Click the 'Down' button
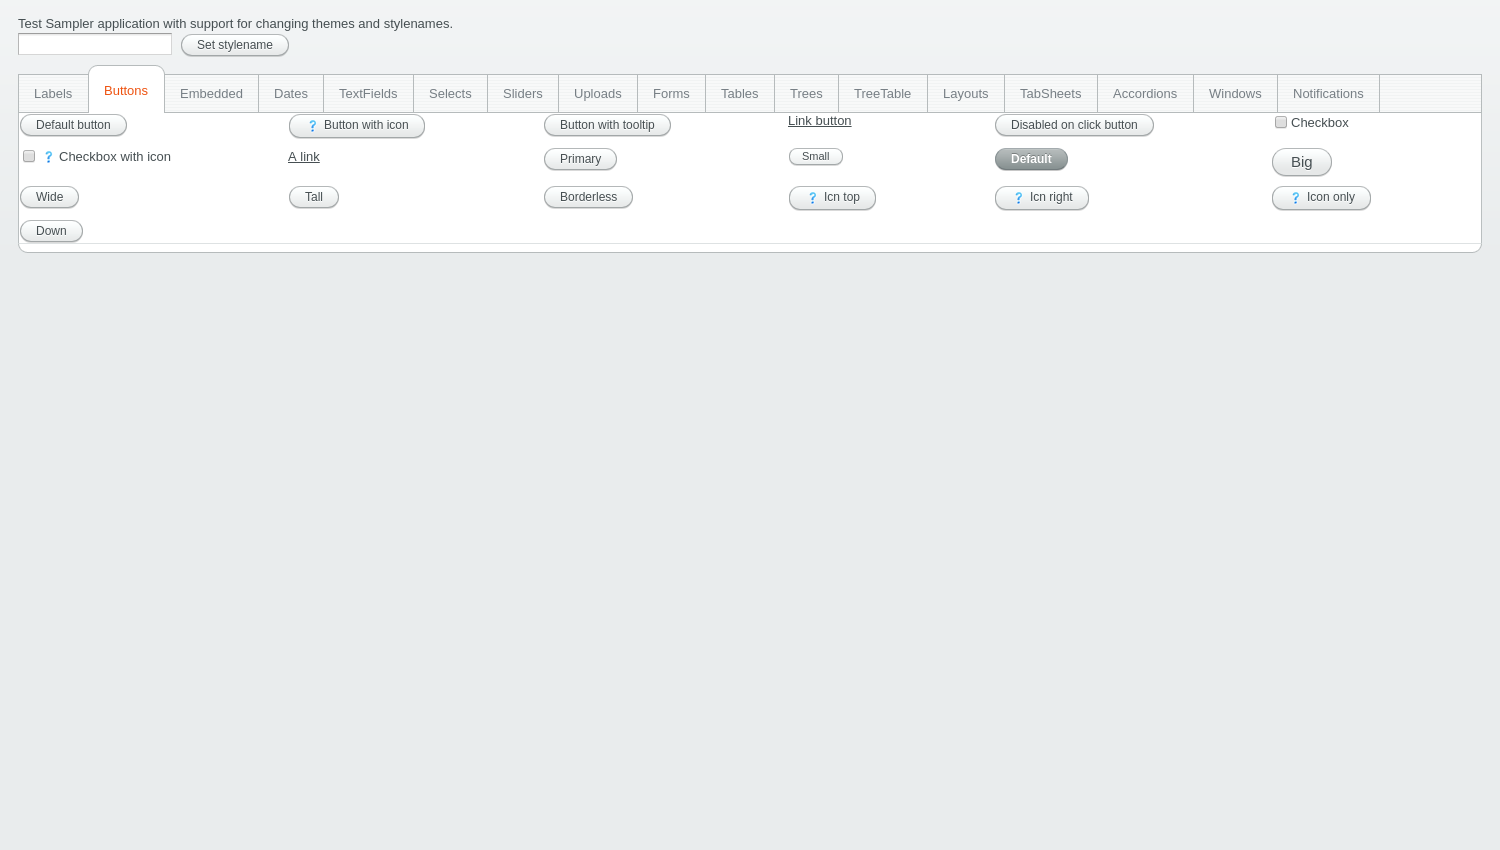The image size is (1500, 850). (51, 231)
